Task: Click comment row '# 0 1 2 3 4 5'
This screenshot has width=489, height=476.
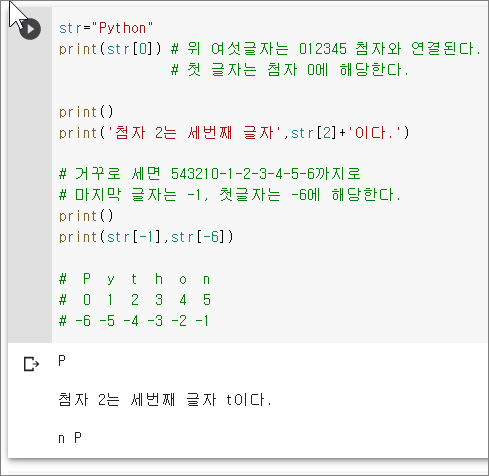Action: coord(135,300)
